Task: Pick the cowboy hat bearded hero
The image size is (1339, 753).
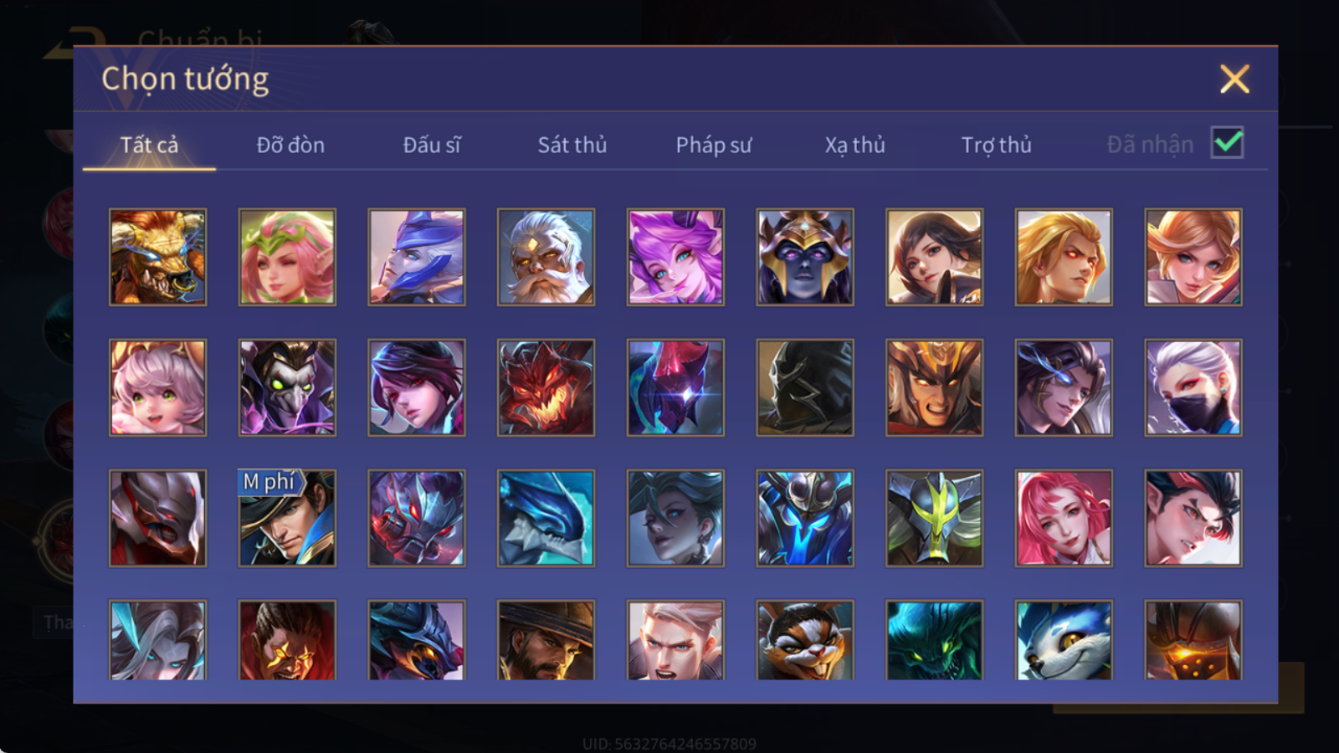Action: 546,641
